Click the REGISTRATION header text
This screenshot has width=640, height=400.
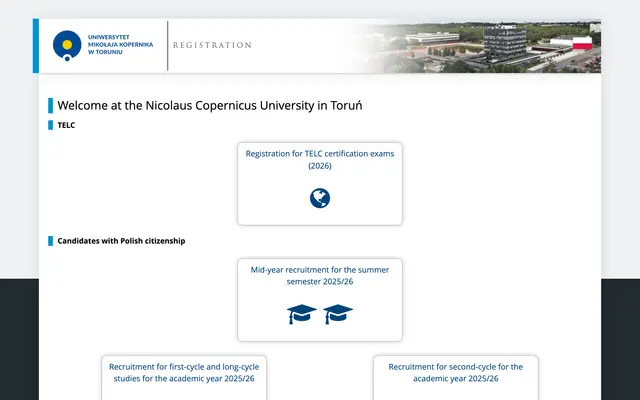pos(212,45)
